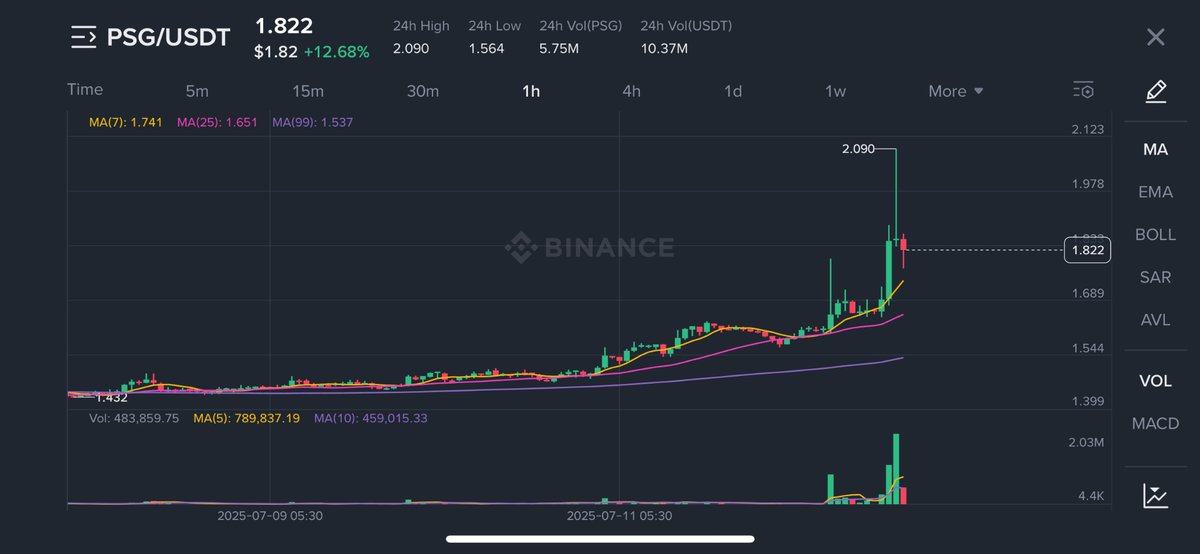Click the volume MA(10) 459,015.33 label
Image resolution: width=1200 pixels, height=554 pixels.
[x=371, y=418]
